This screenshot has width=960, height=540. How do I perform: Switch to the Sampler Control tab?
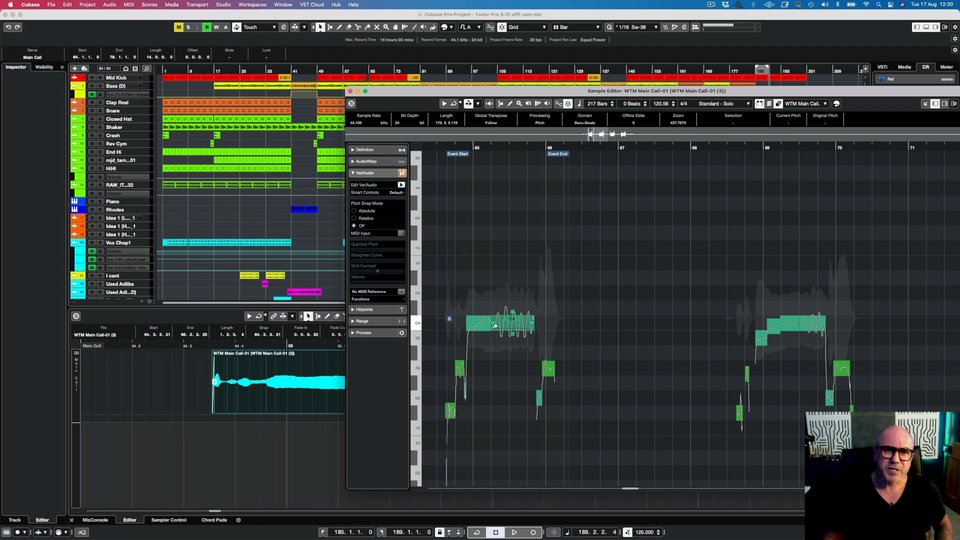click(x=168, y=520)
